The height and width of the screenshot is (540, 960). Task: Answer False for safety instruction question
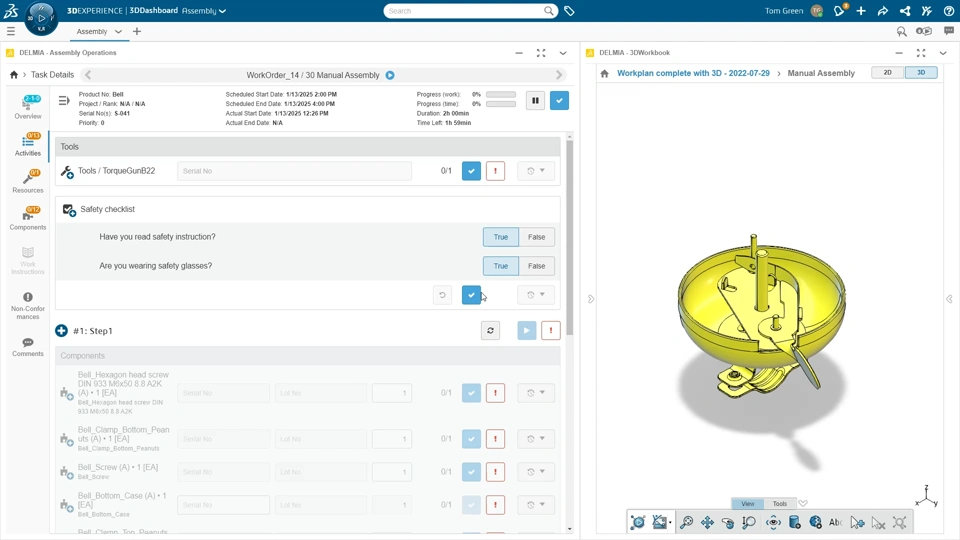pyautogui.click(x=536, y=237)
